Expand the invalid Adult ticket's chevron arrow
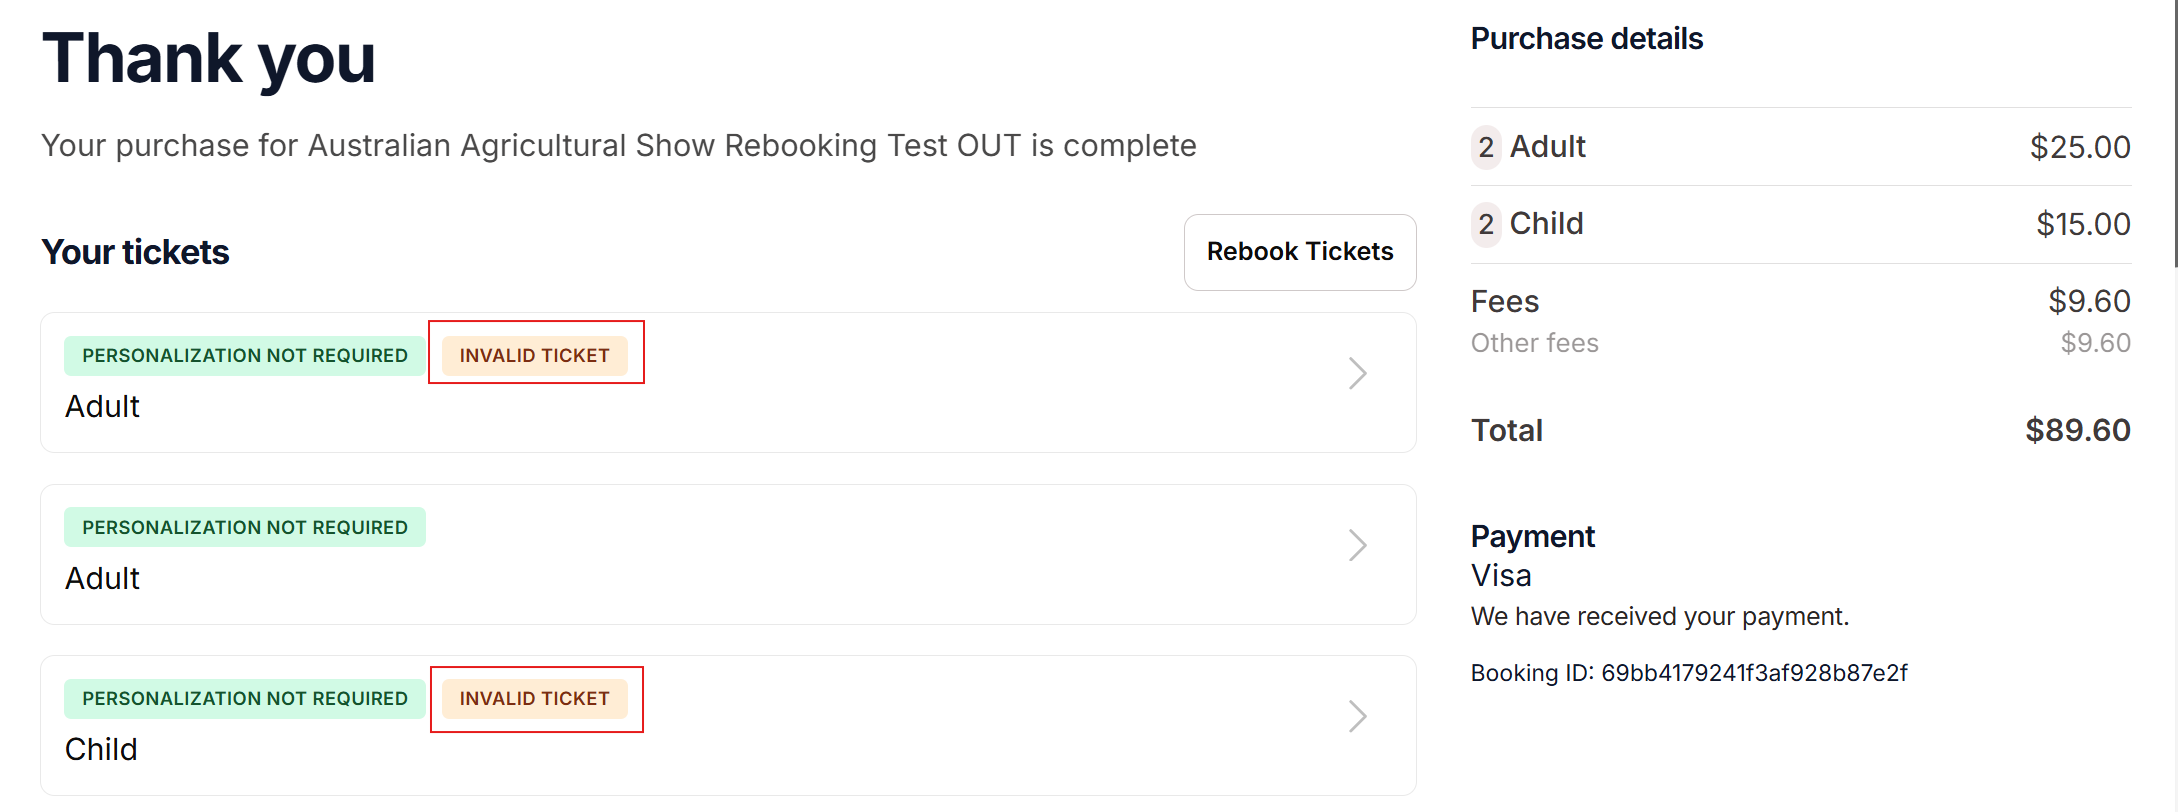Screen dimensions: 2178x812 1357,374
